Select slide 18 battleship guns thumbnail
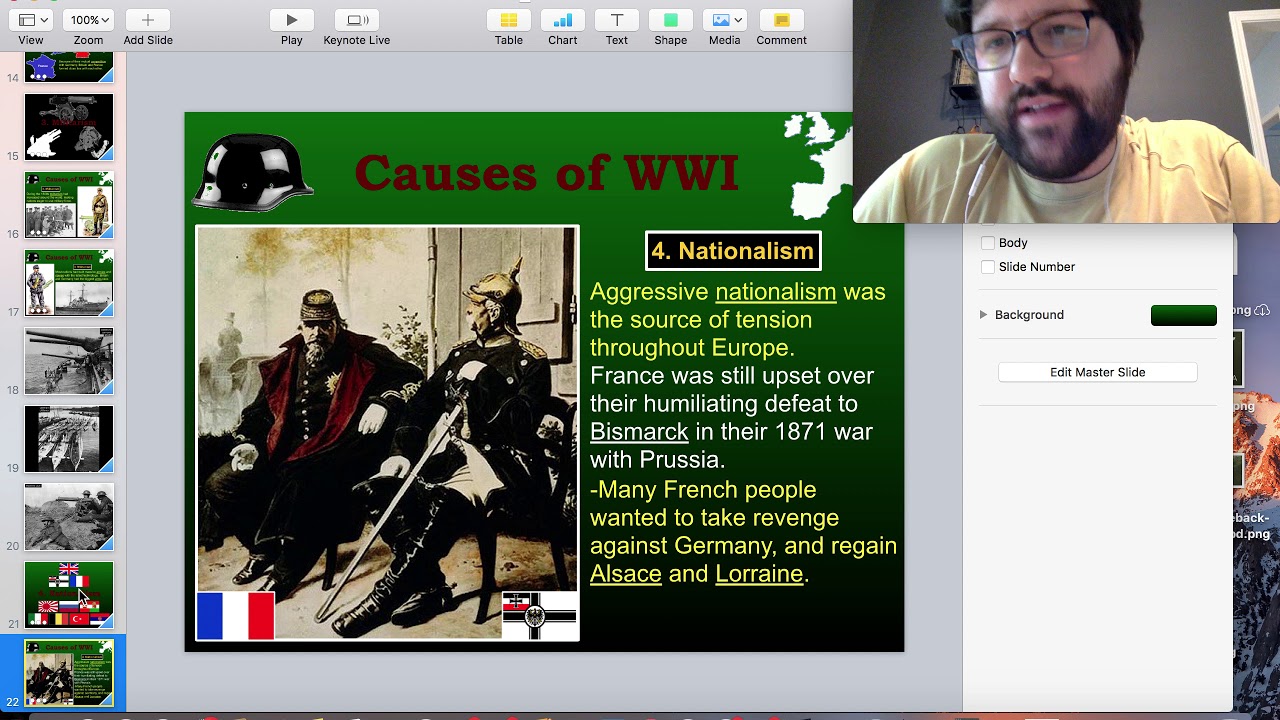 tap(69, 361)
